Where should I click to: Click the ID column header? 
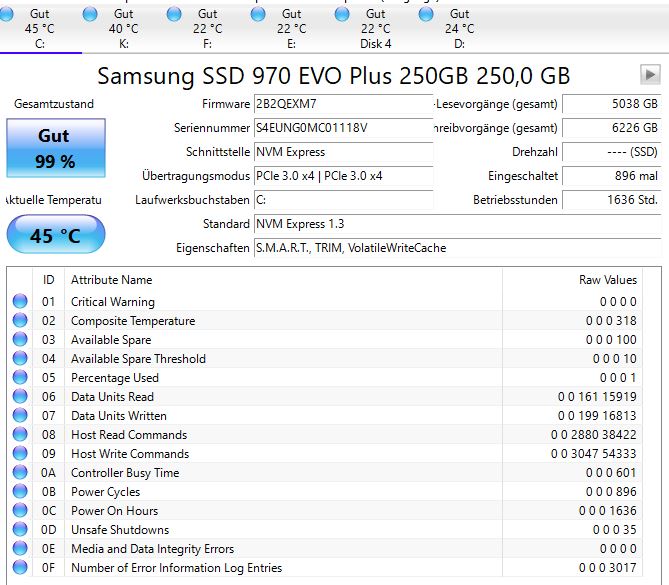click(x=49, y=280)
